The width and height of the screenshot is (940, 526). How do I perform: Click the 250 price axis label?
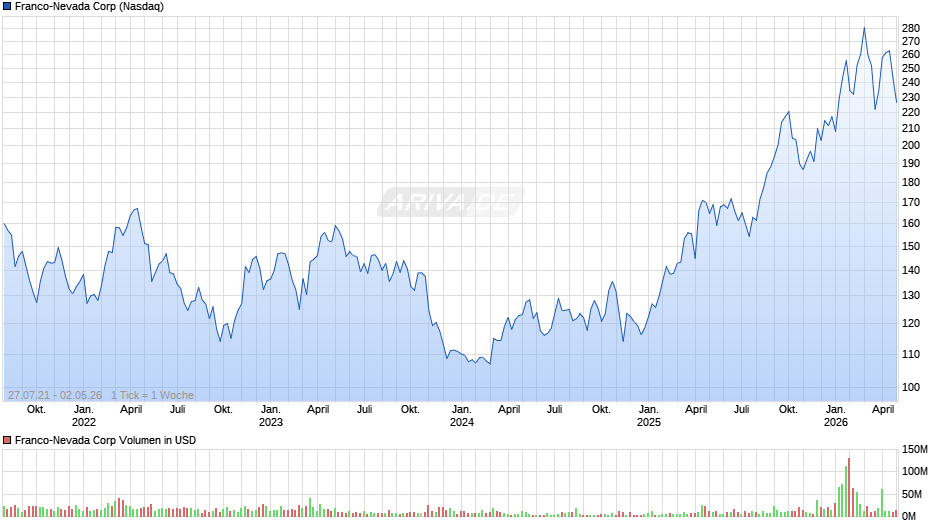911,68
